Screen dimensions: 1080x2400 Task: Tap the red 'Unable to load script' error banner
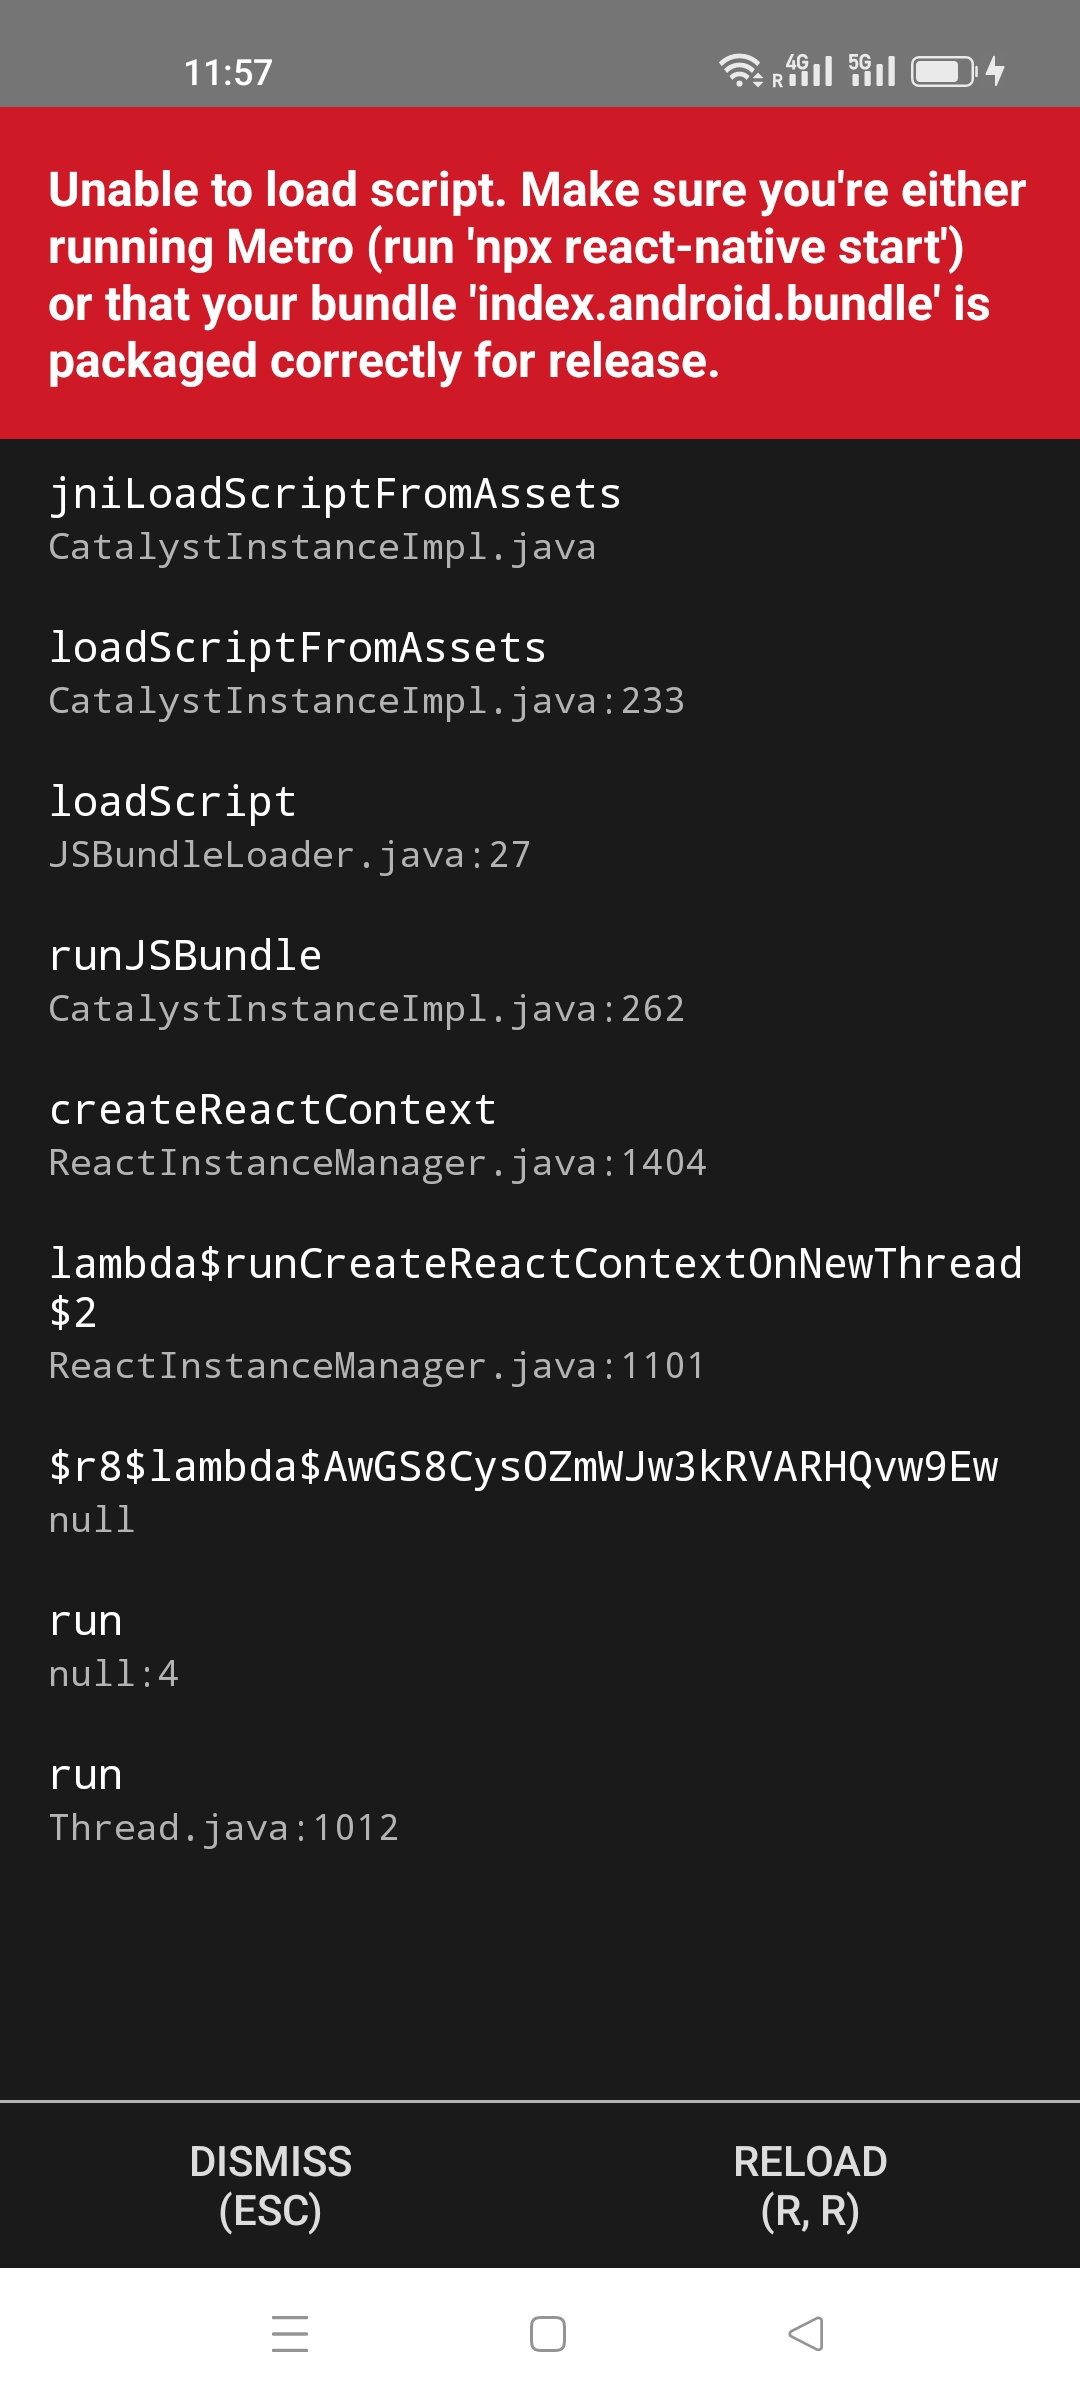(x=540, y=273)
